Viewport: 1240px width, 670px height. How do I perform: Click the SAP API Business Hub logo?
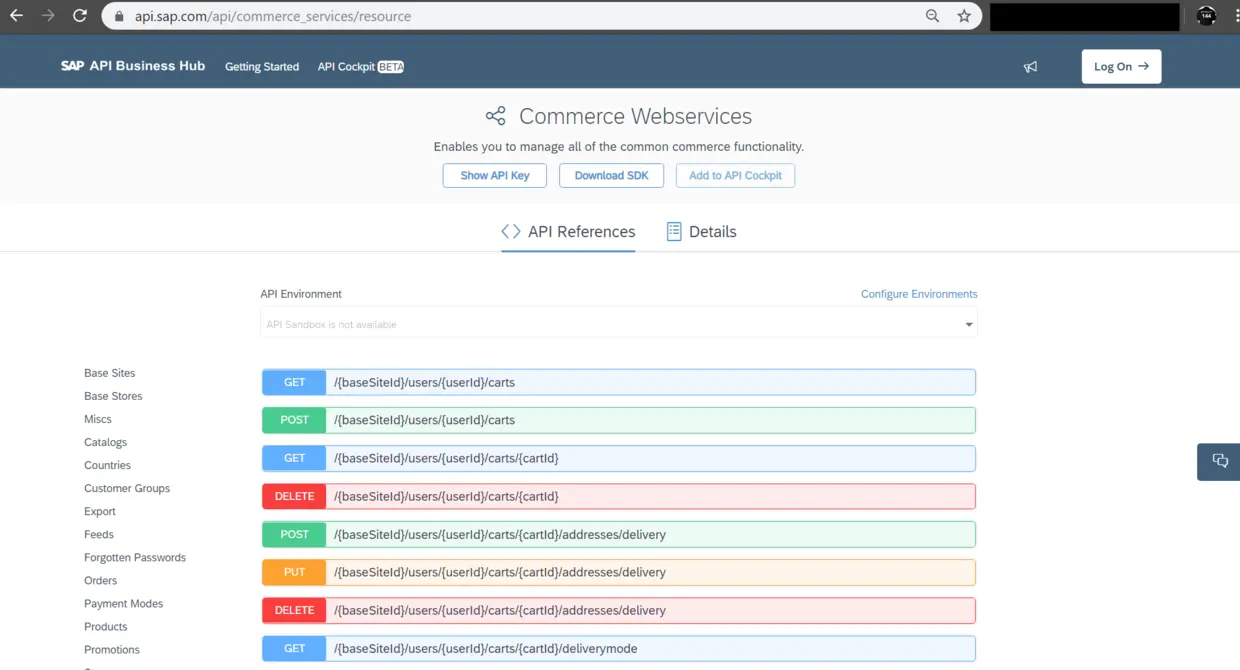pos(133,66)
